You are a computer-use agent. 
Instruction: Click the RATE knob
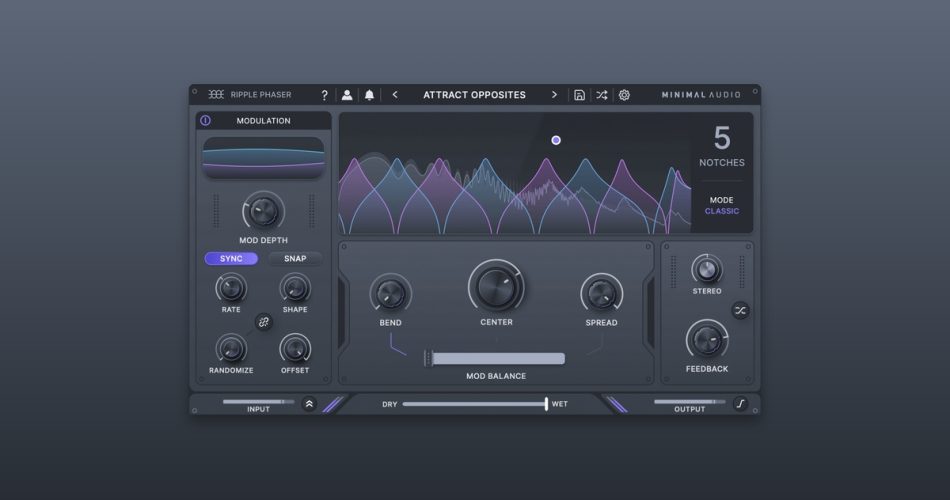pos(231,288)
